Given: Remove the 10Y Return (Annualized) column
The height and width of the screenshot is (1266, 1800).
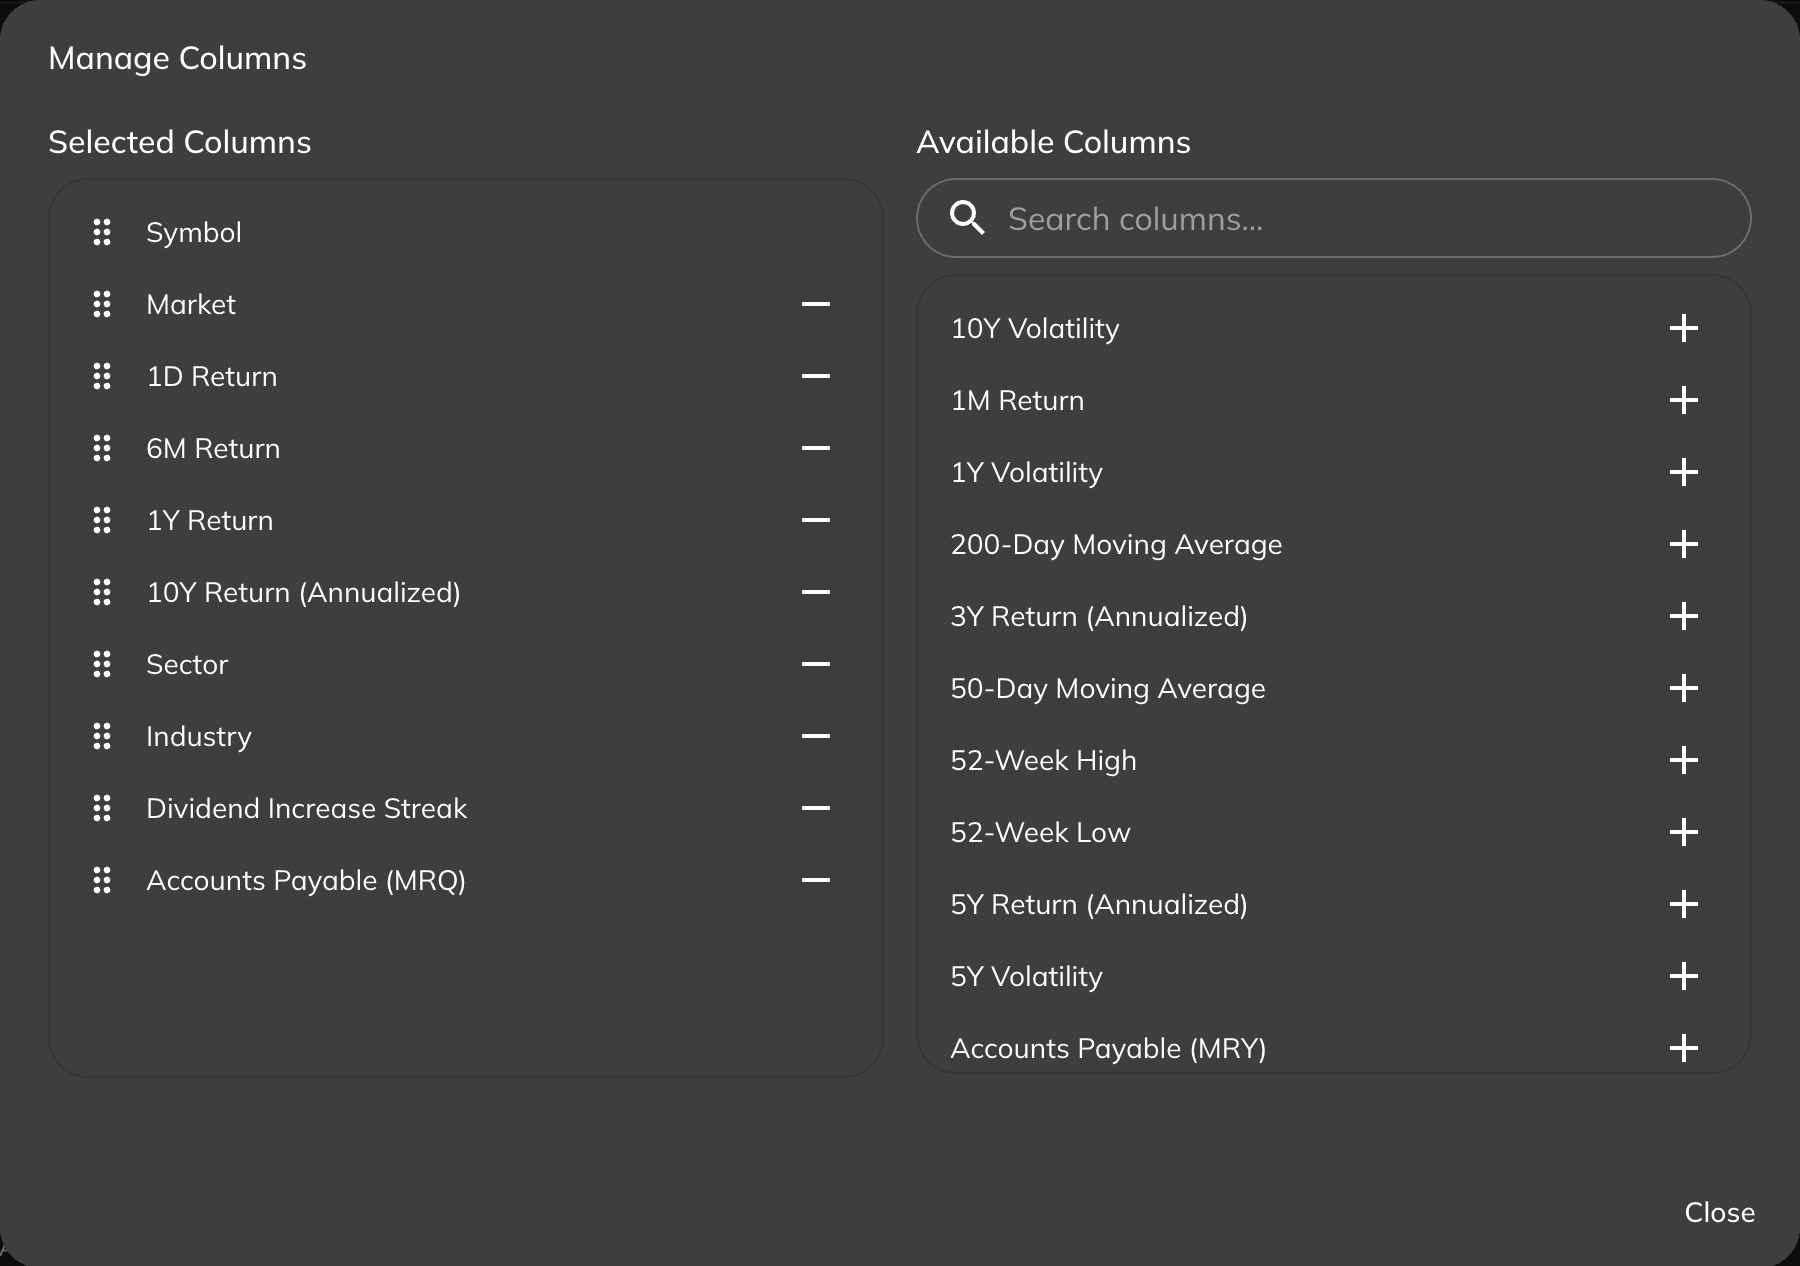Looking at the screenshot, I should point(817,593).
